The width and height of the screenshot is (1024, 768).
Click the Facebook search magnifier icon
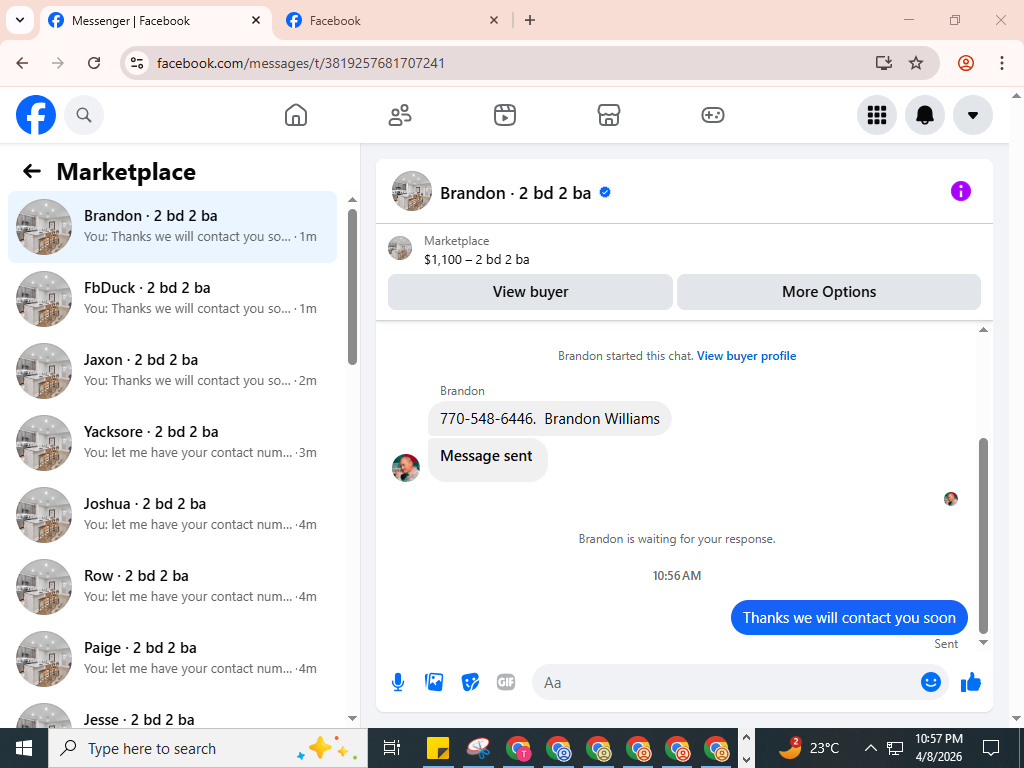(84, 115)
